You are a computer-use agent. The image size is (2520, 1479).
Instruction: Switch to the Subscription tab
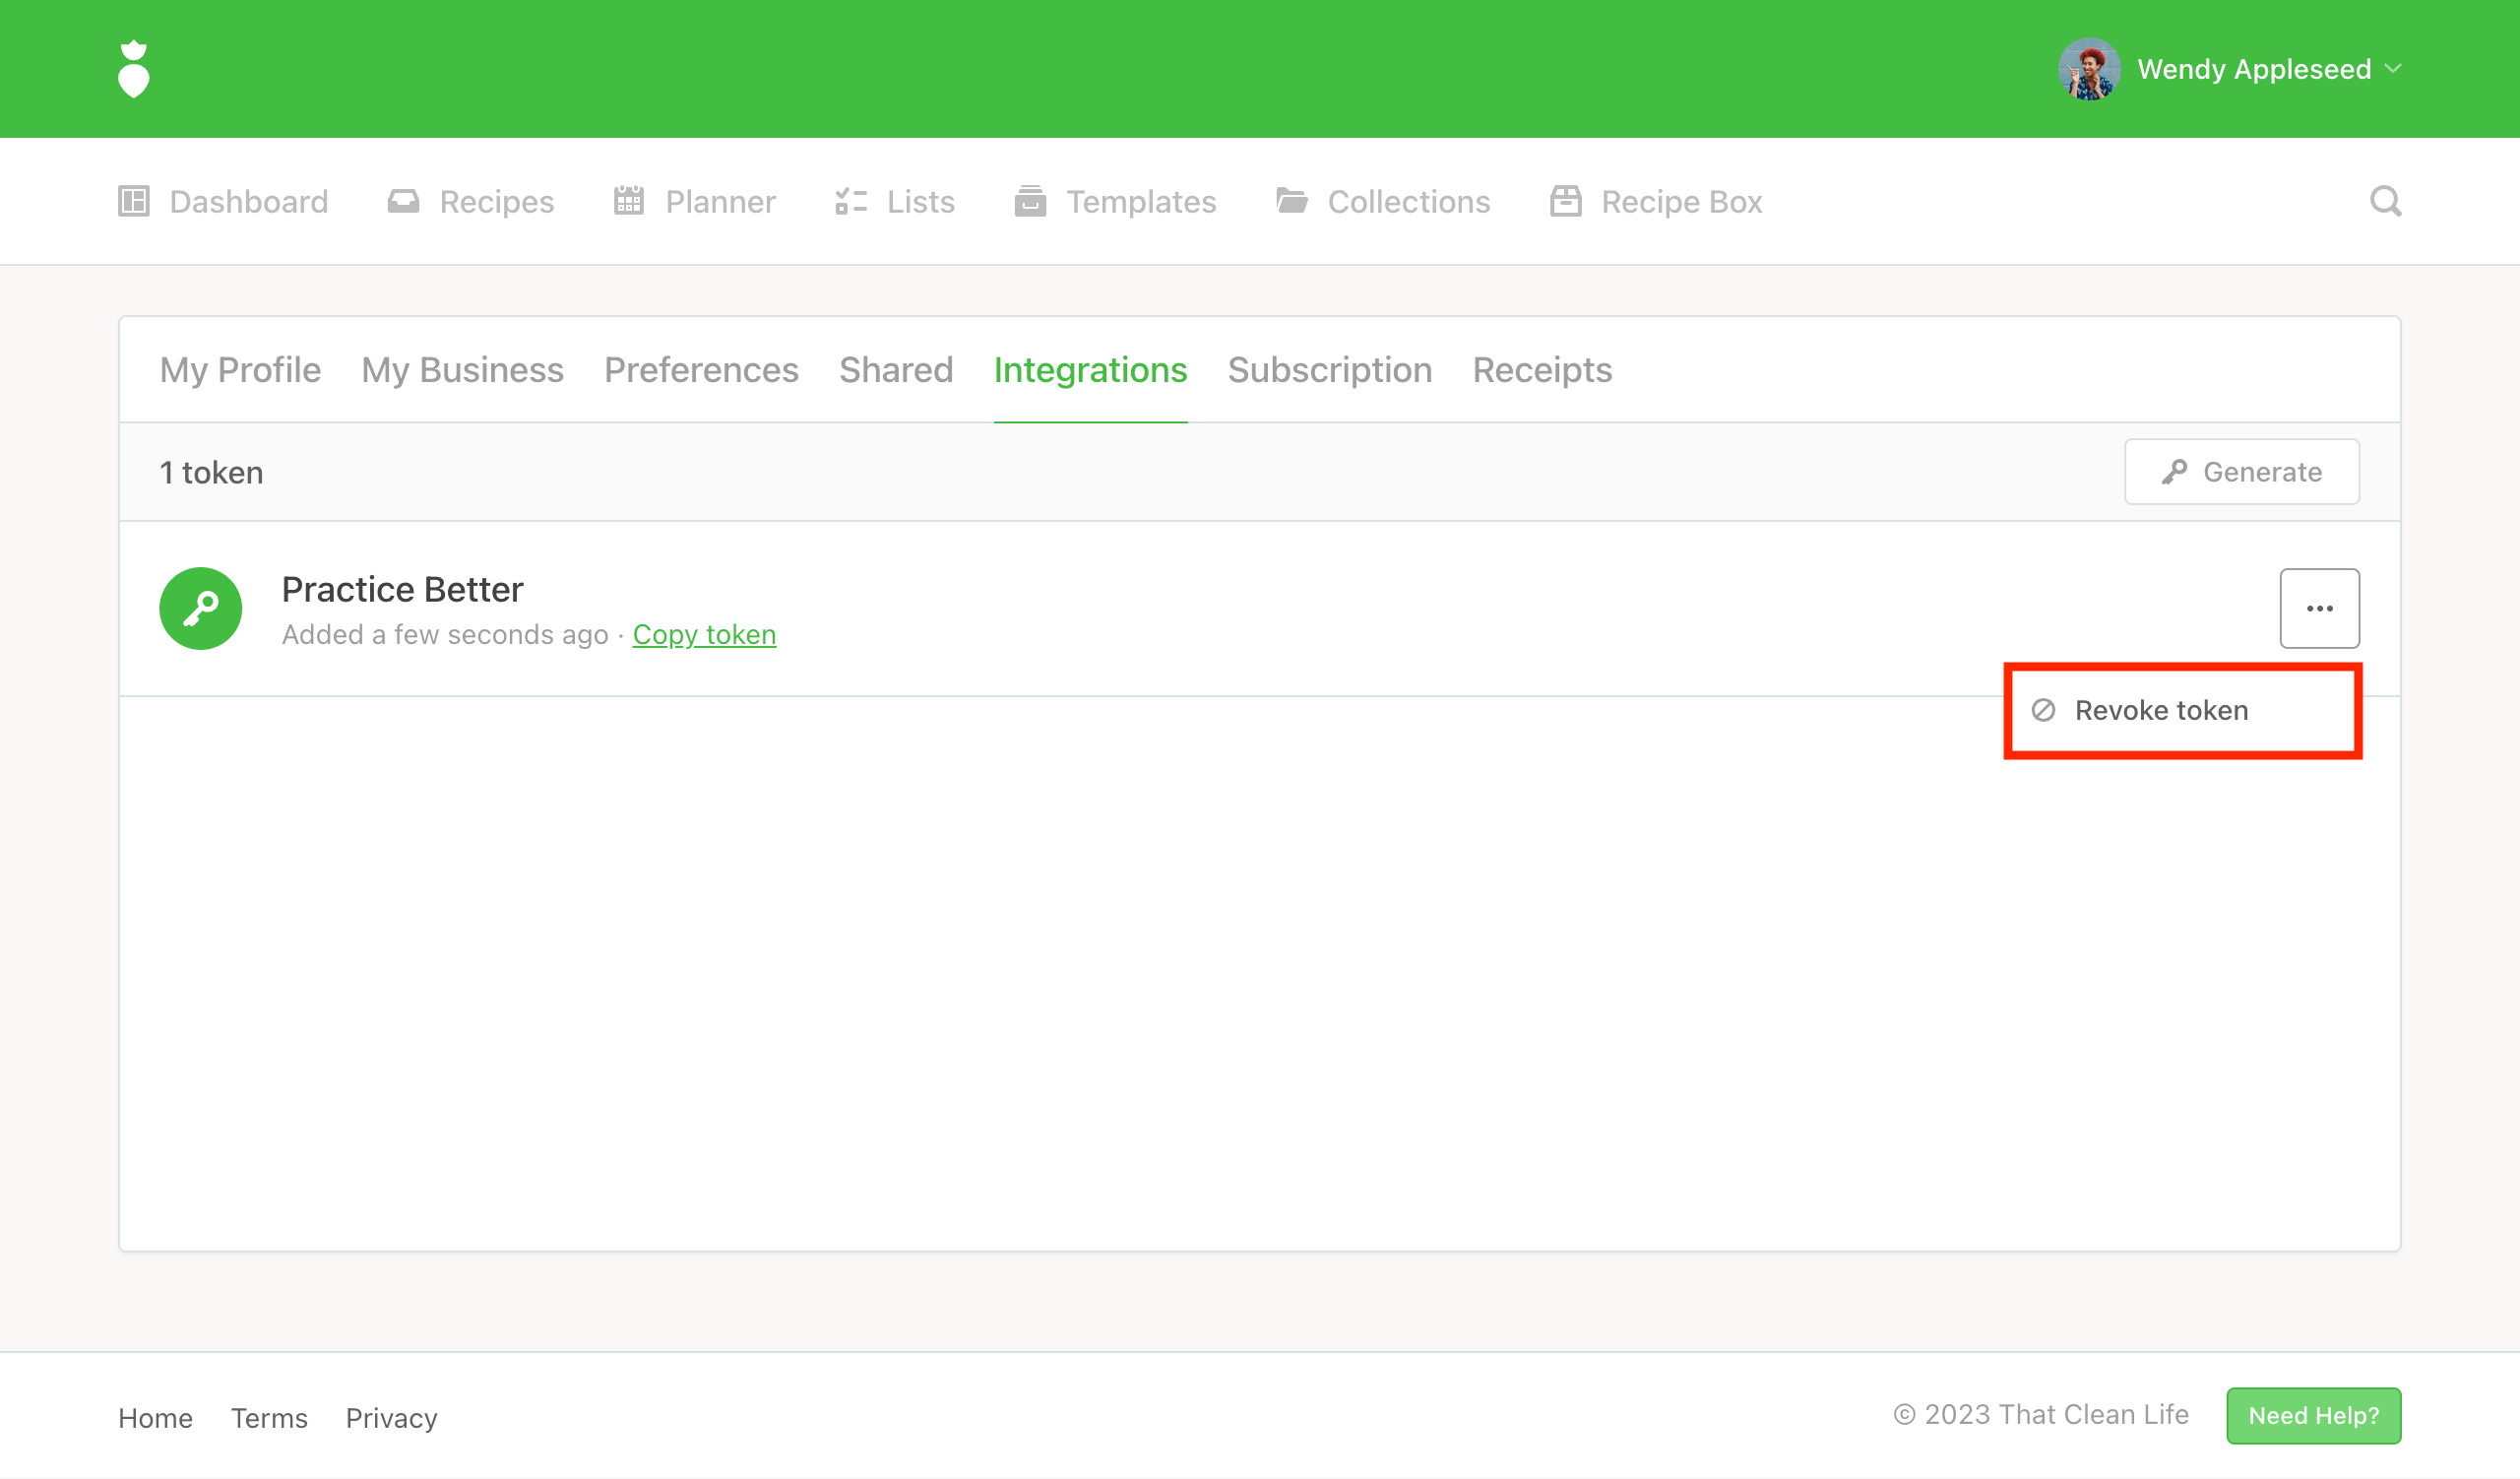click(1329, 370)
